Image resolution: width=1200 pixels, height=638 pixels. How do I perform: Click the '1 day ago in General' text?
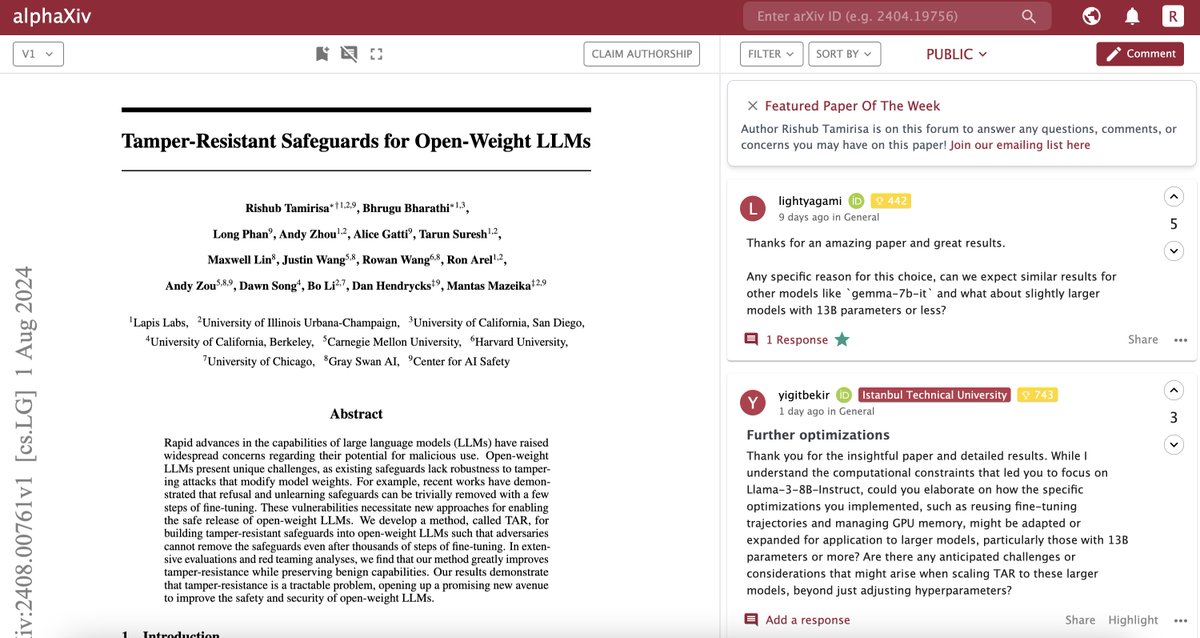(x=826, y=411)
